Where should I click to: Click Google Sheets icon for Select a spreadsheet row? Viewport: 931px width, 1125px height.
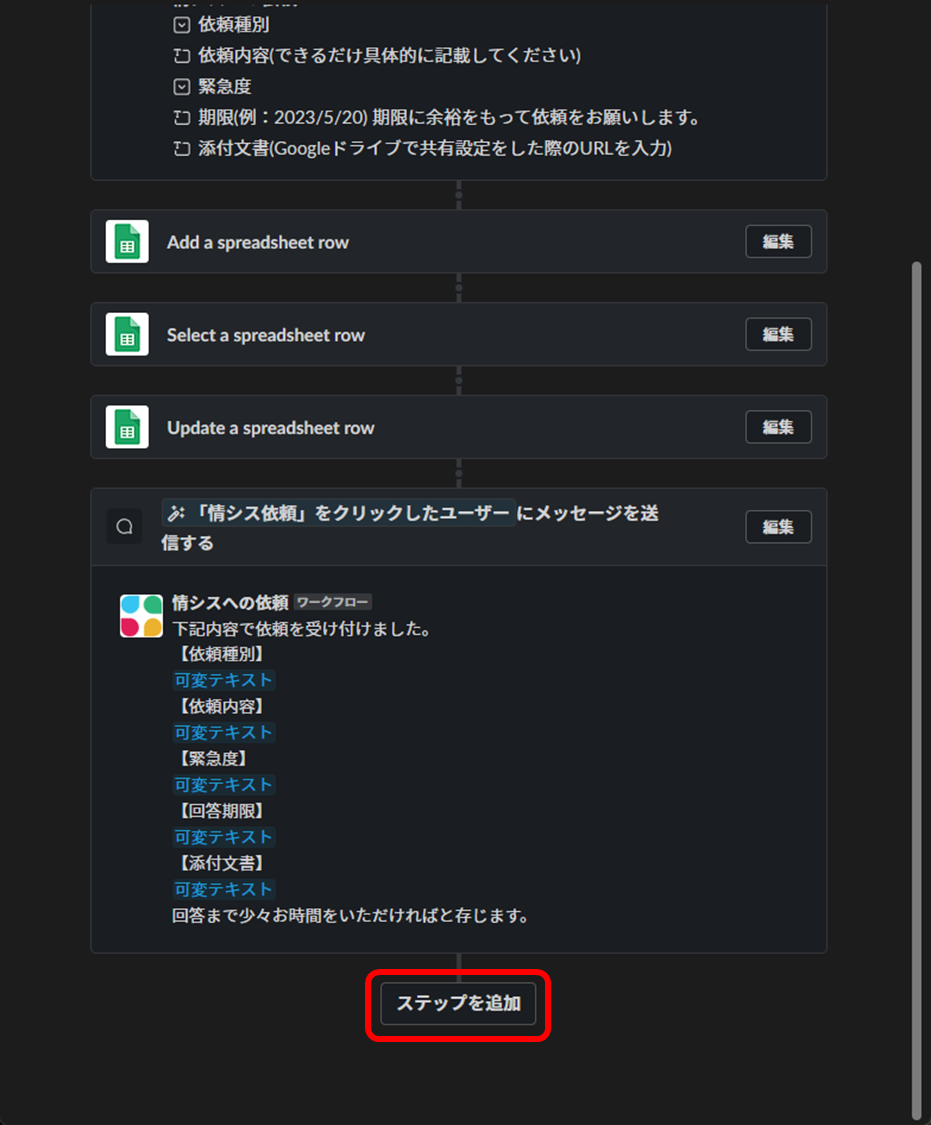point(127,334)
